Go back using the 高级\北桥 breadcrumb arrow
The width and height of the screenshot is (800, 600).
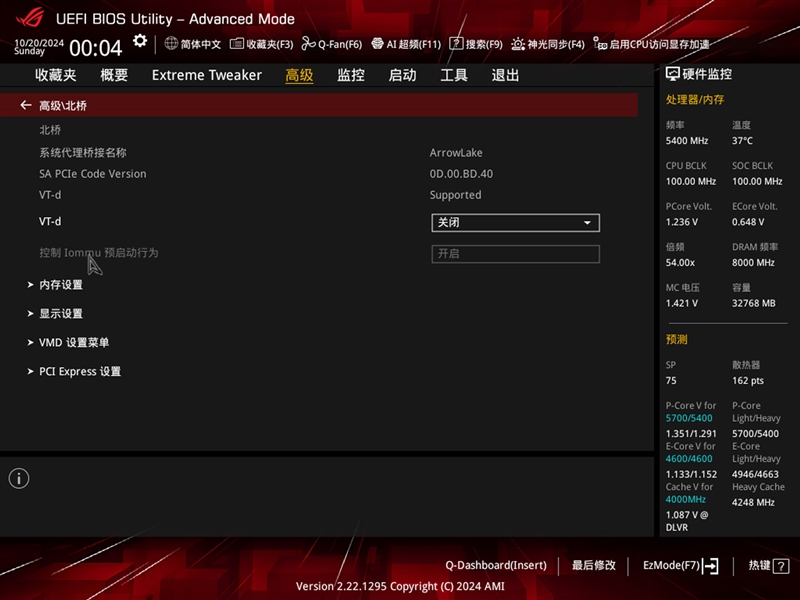[25, 104]
